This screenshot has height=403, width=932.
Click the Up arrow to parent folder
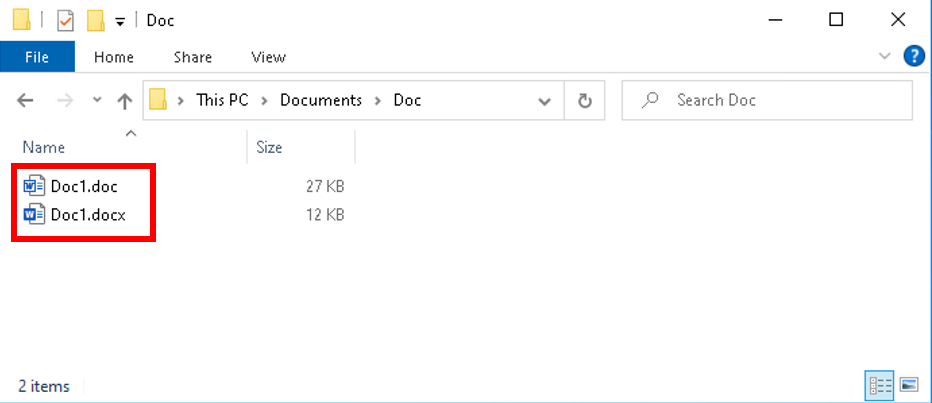[125, 100]
